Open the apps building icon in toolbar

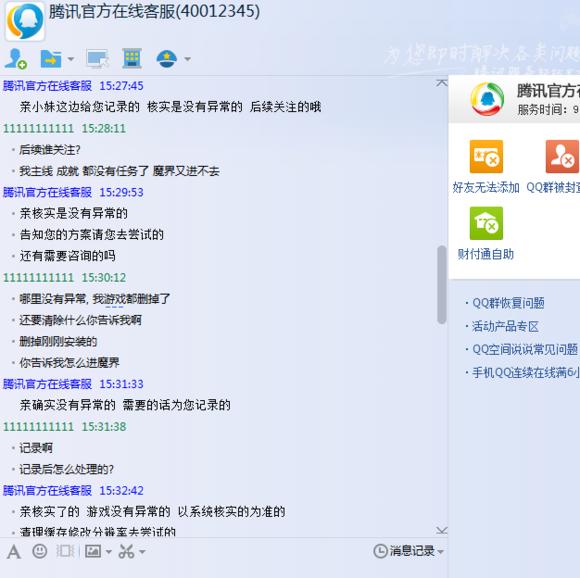click(x=132, y=58)
